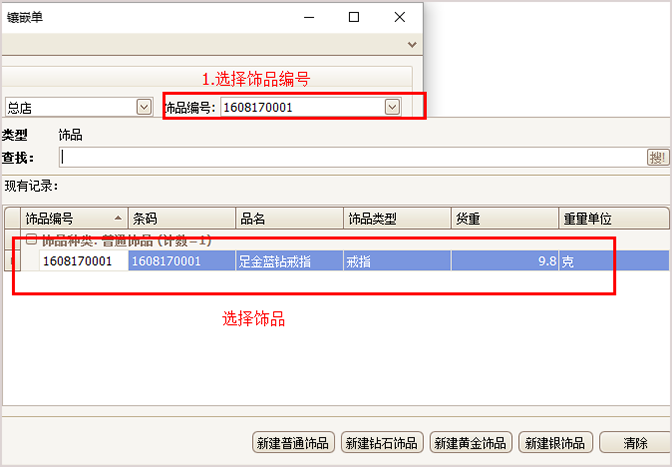The image size is (672, 467).
Task: Click the 重量单位 column header
Action: [x=614, y=219]
